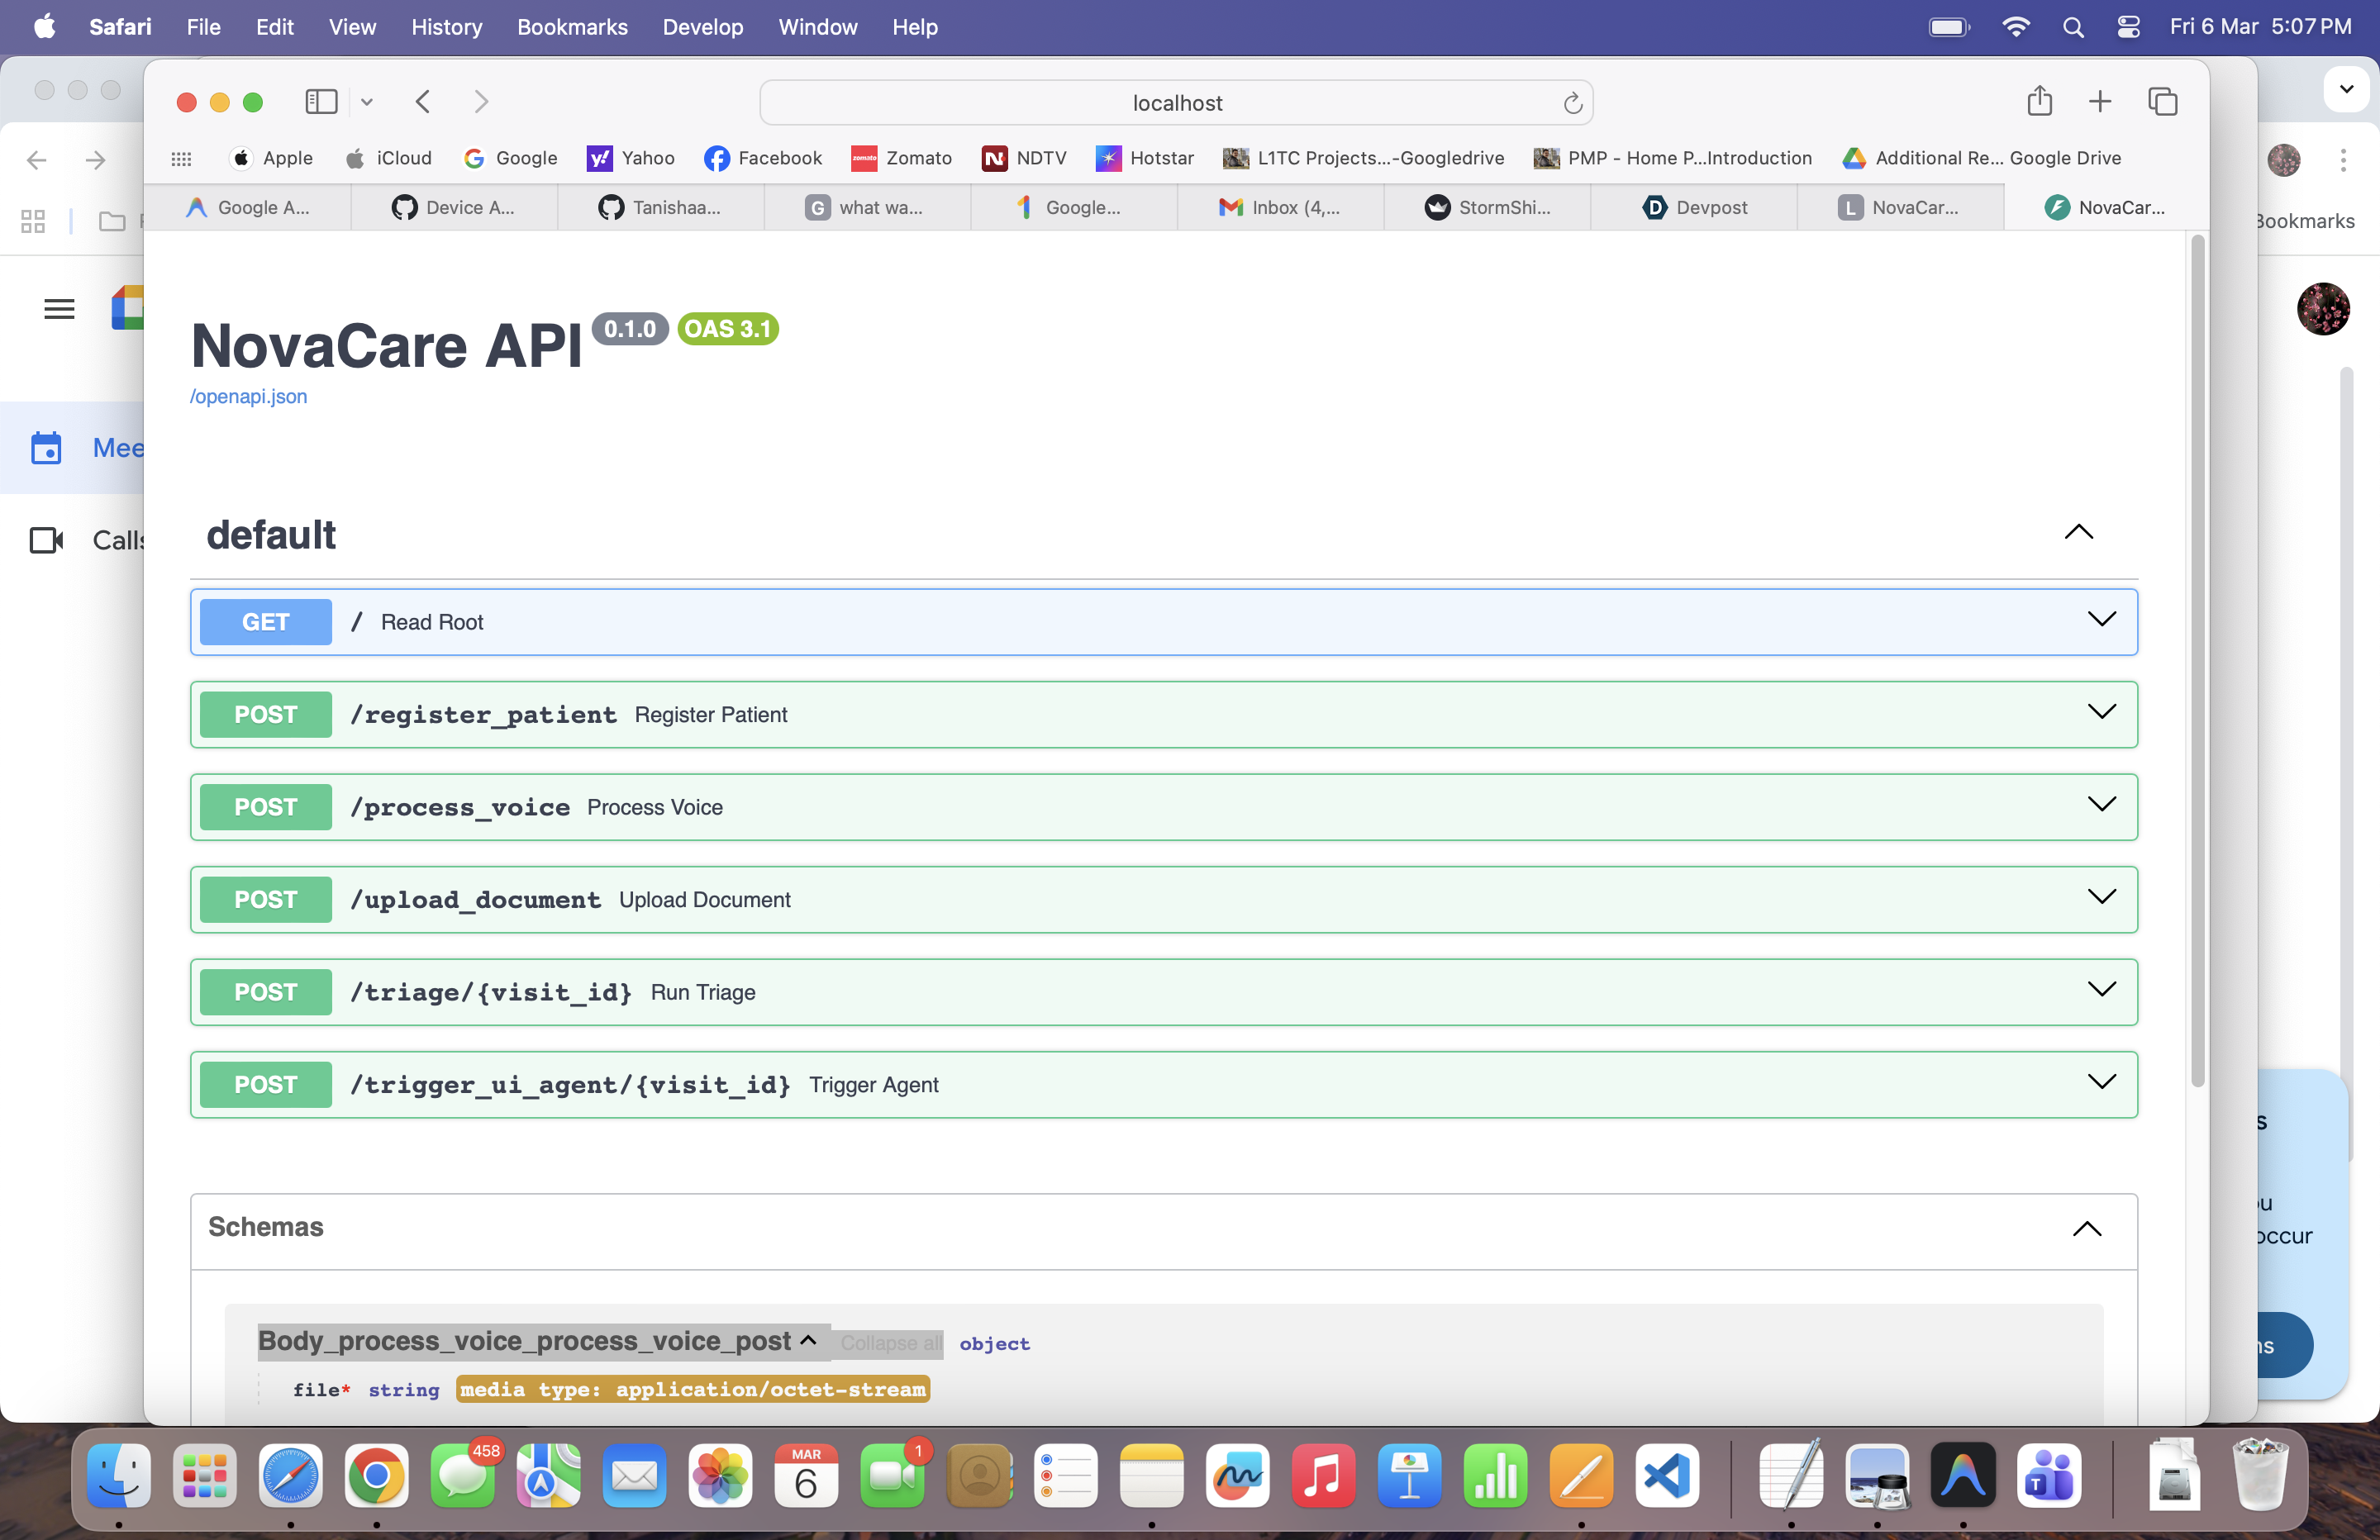Expand the POST /triage/{visit_id} endpoint

point(2101,990)
